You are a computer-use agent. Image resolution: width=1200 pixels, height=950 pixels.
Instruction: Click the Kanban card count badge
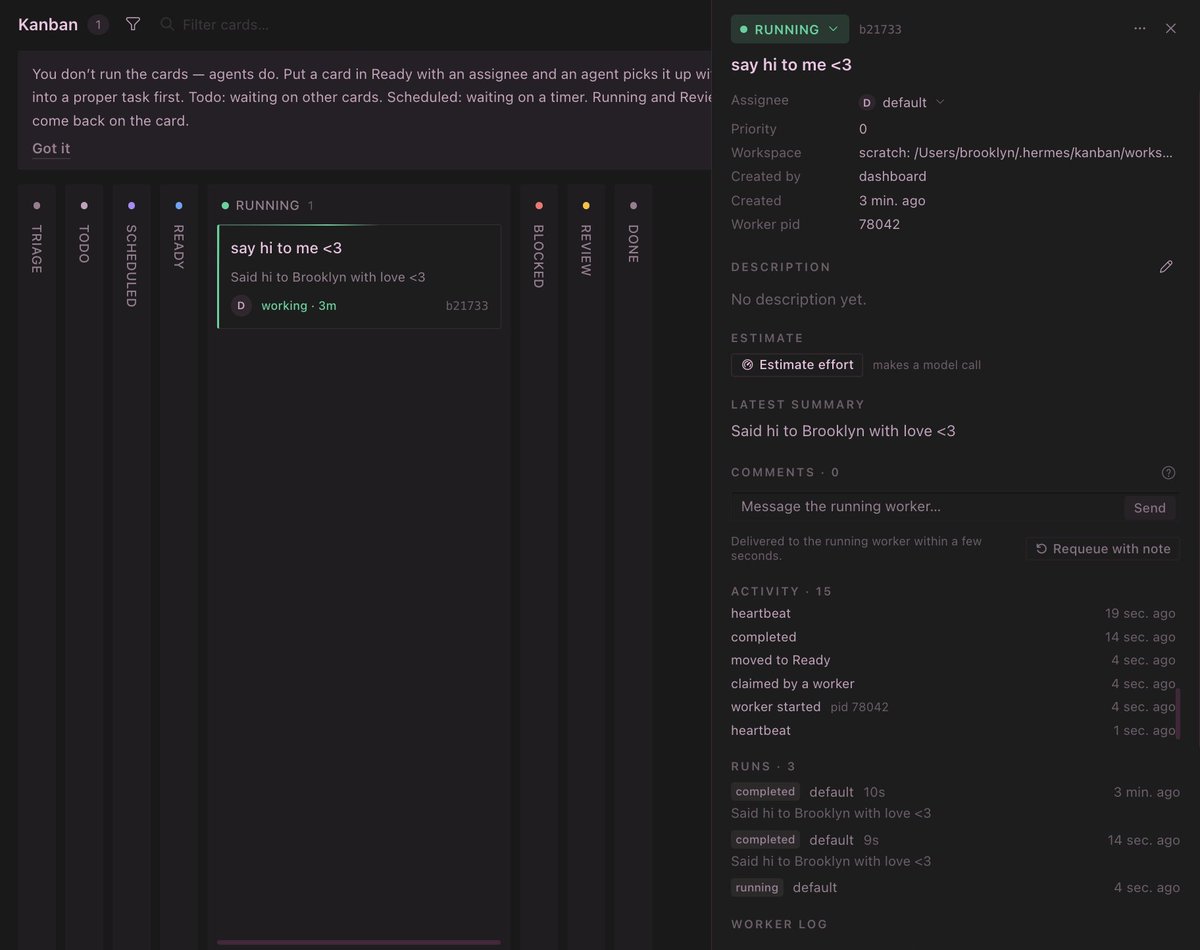[x=98, y=25]
